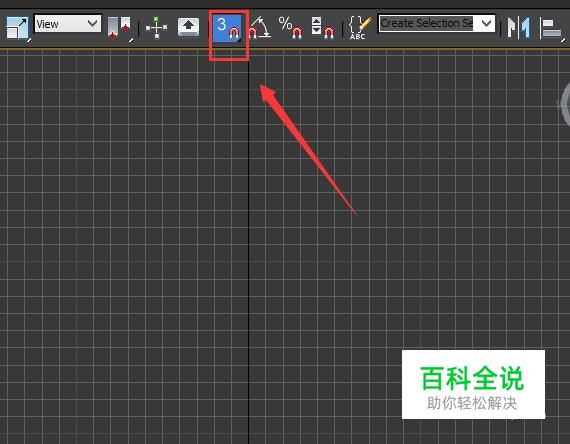
Task: Click the View reference coordinate text
Action: click(x=47, y=24)
